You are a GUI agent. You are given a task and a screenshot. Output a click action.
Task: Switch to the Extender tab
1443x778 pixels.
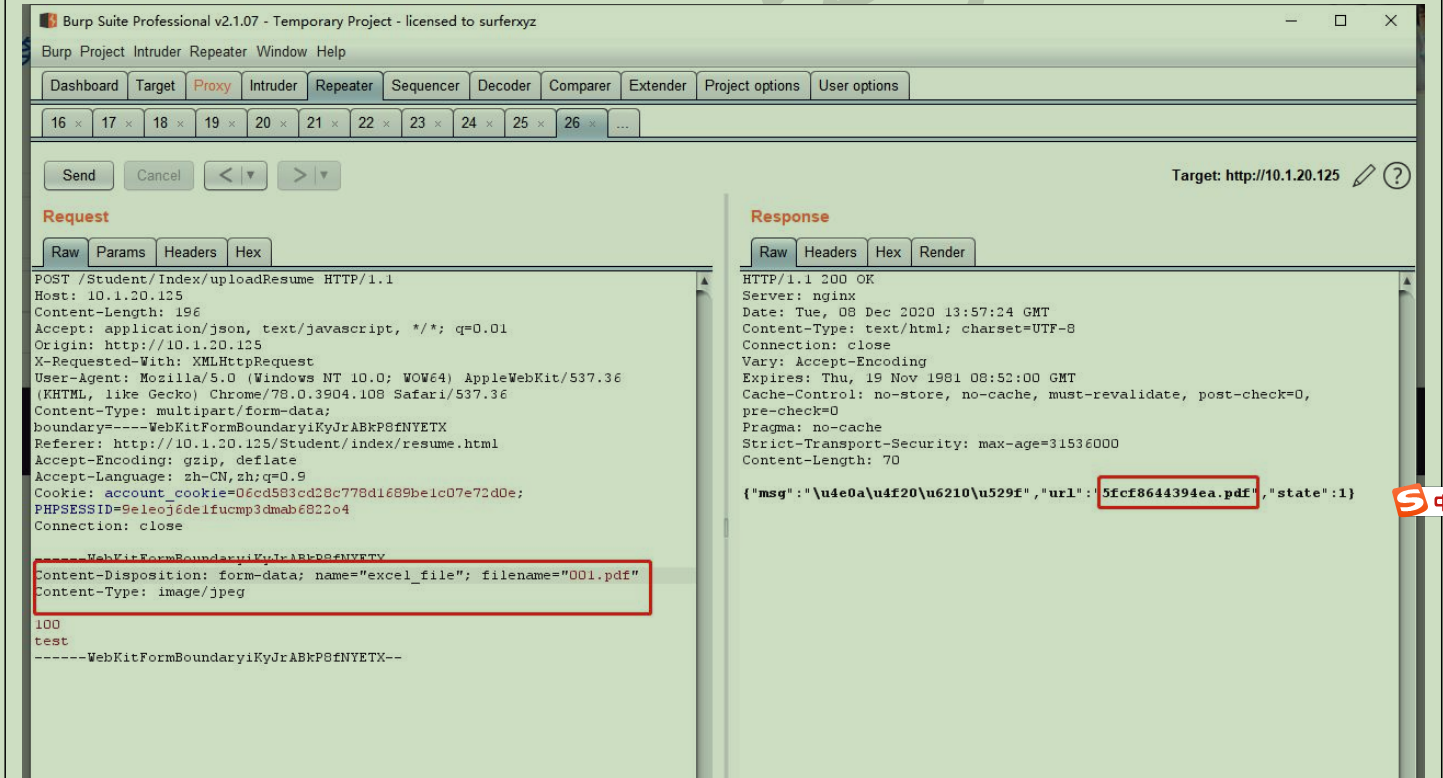click(x=658, y=86)
